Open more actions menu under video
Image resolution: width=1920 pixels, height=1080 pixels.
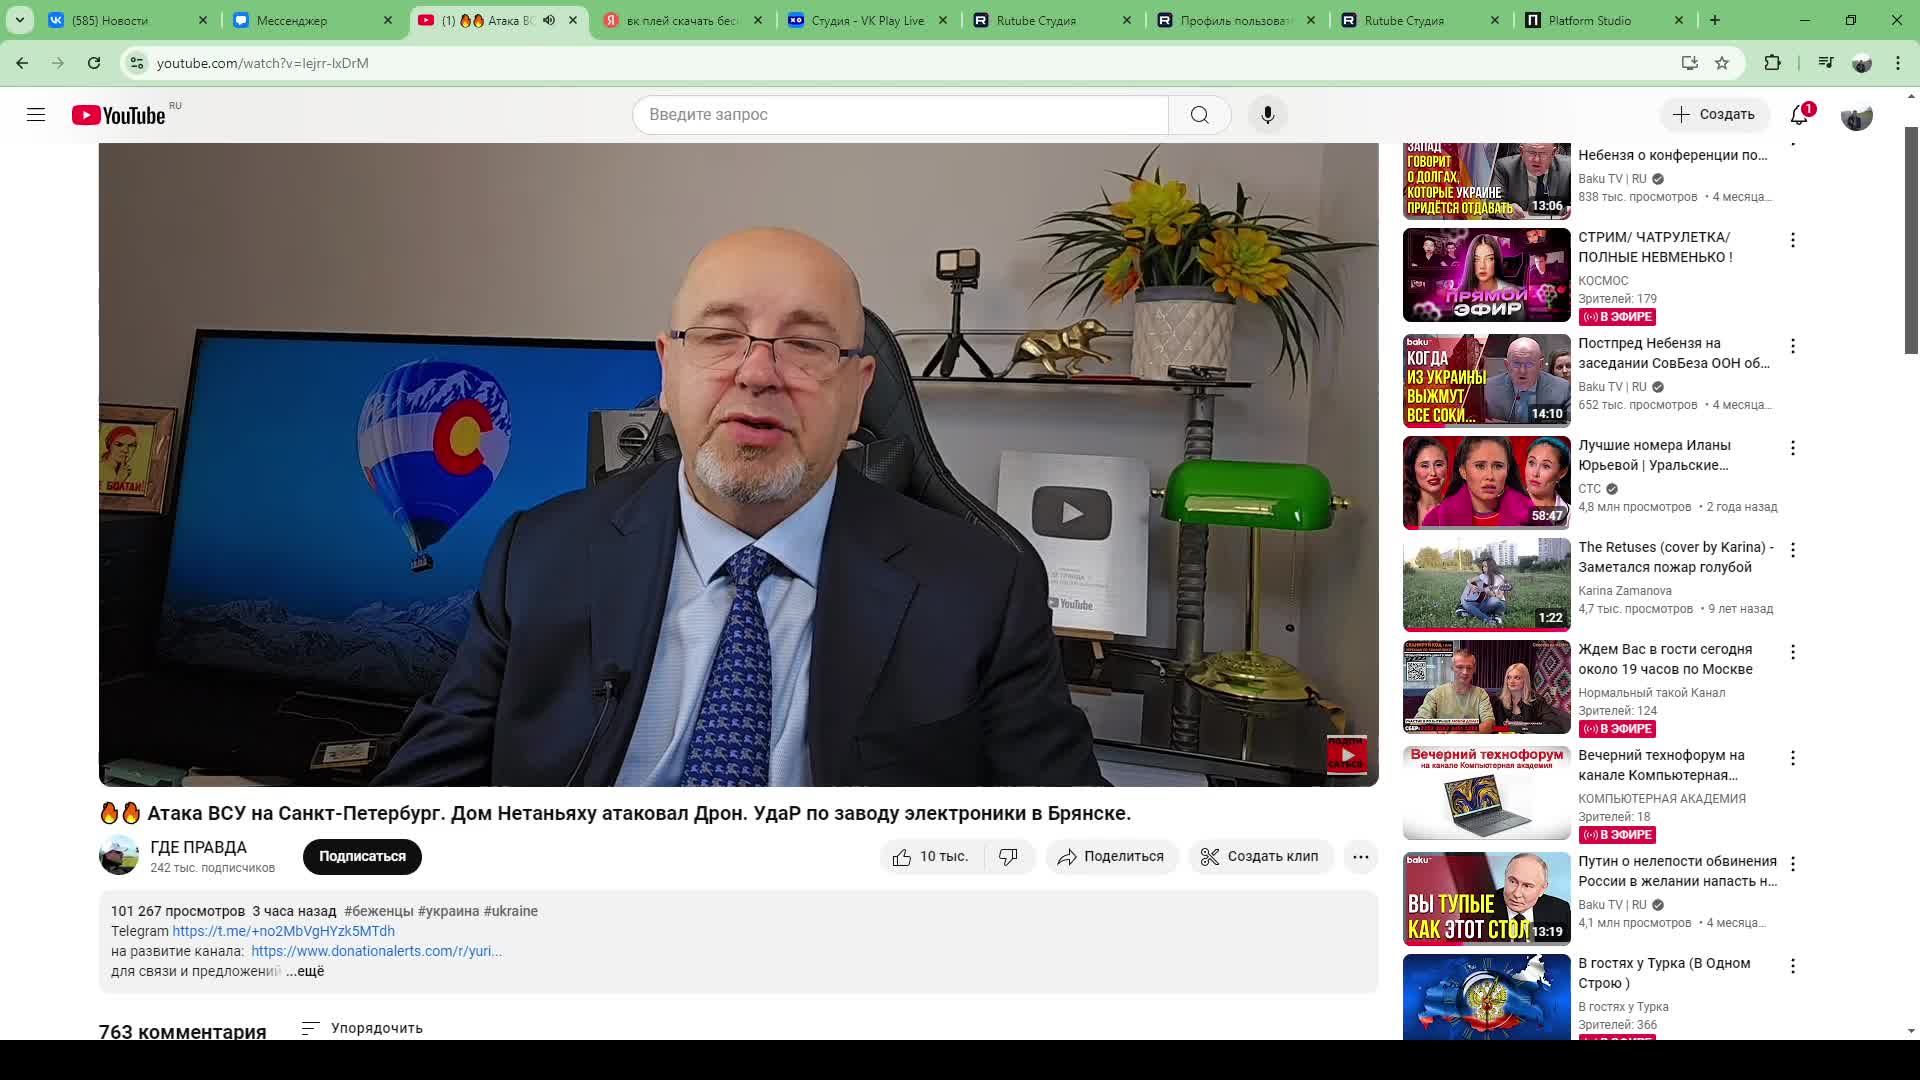pyautogui.click(x=1360, y=857)
